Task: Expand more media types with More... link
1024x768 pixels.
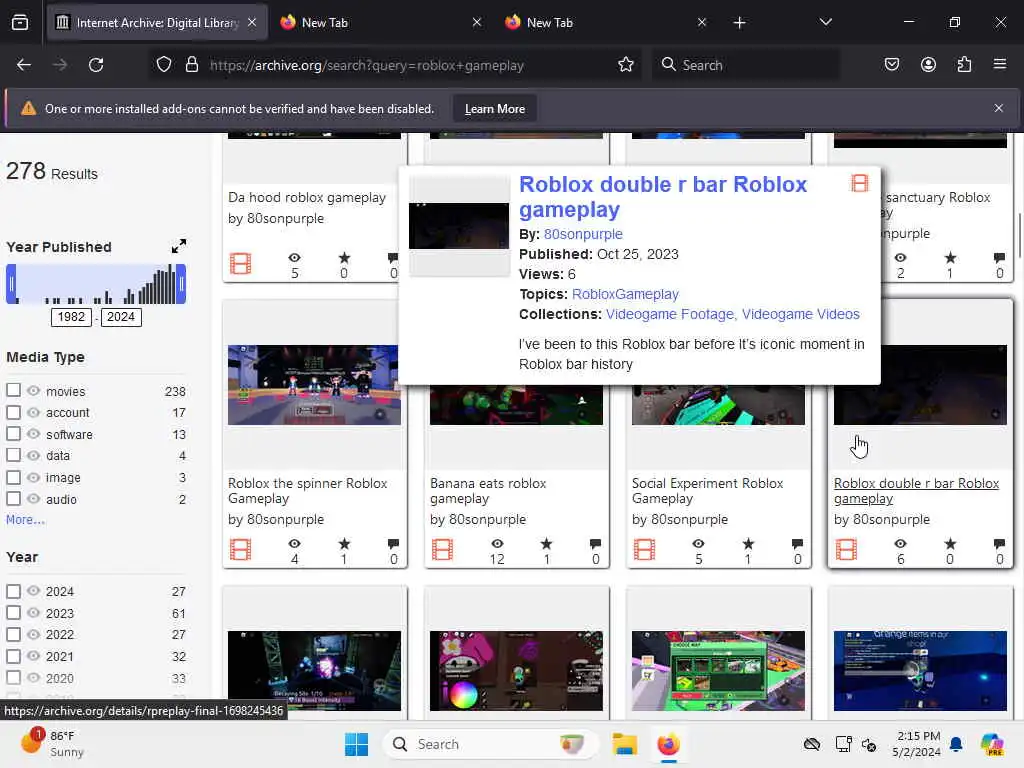Action: (x=25, y=520)
